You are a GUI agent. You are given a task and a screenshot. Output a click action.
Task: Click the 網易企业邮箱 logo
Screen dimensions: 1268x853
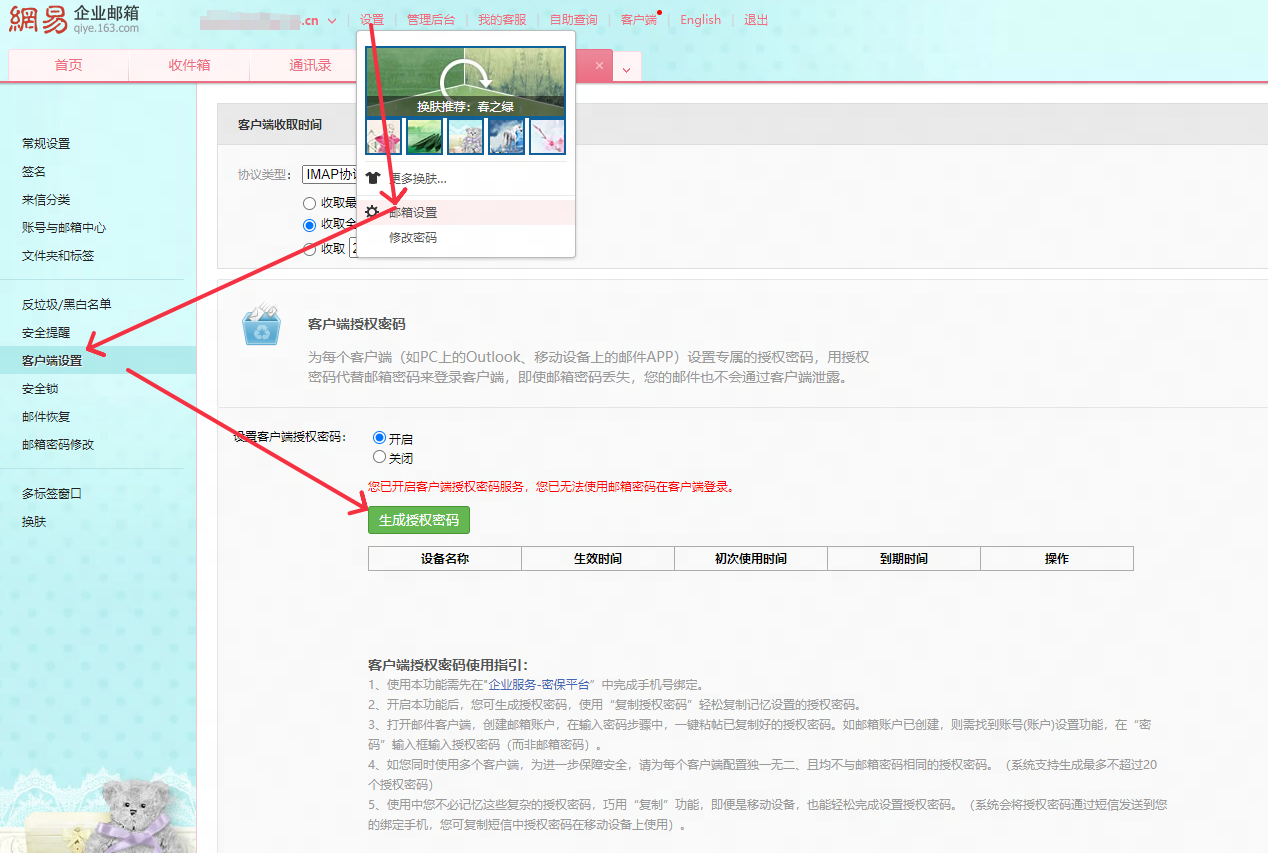coord(72,19)
